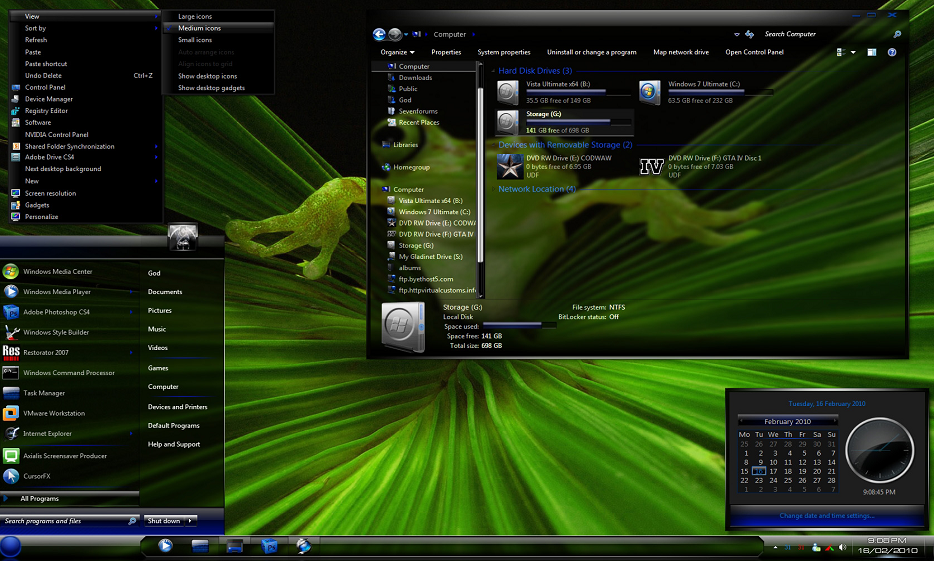Open Windows Command Processor
The height and width of the screenshot is (561, 934).
pos(70,373)
